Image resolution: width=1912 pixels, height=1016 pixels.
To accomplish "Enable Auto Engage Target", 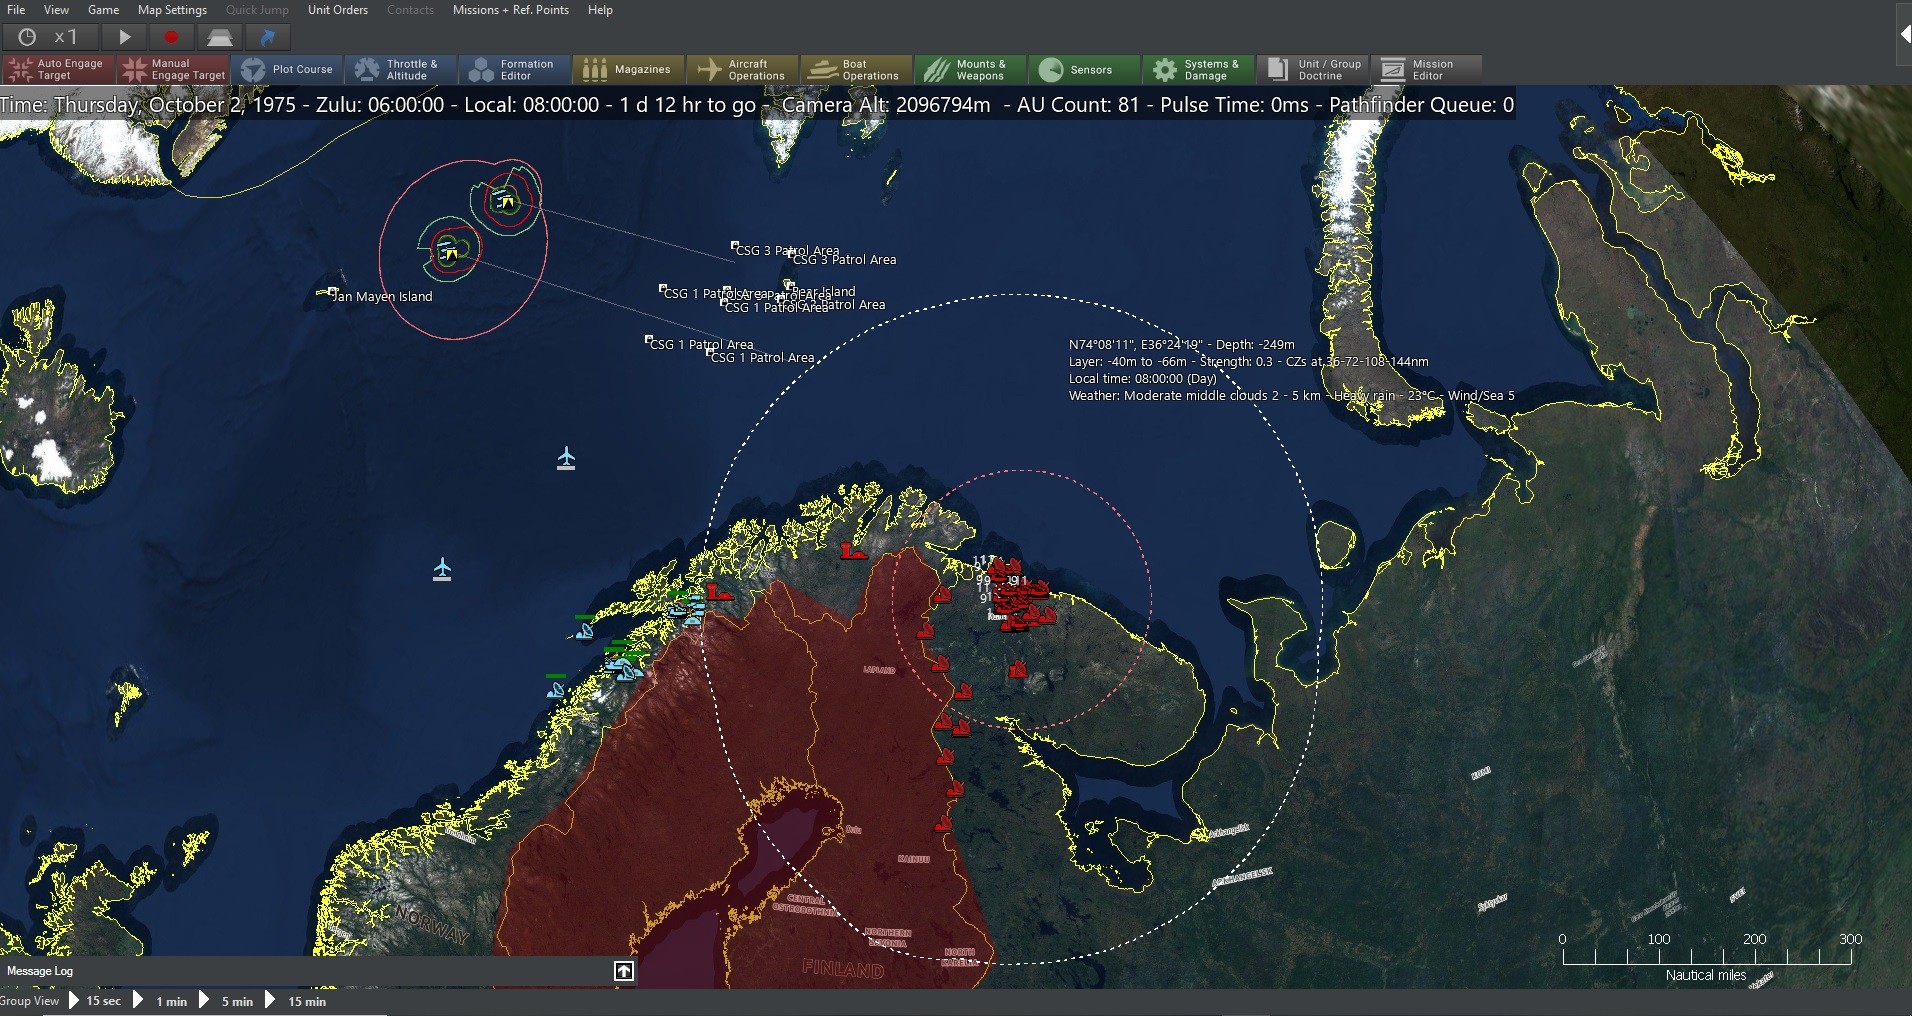I will (x=57, y=70).
